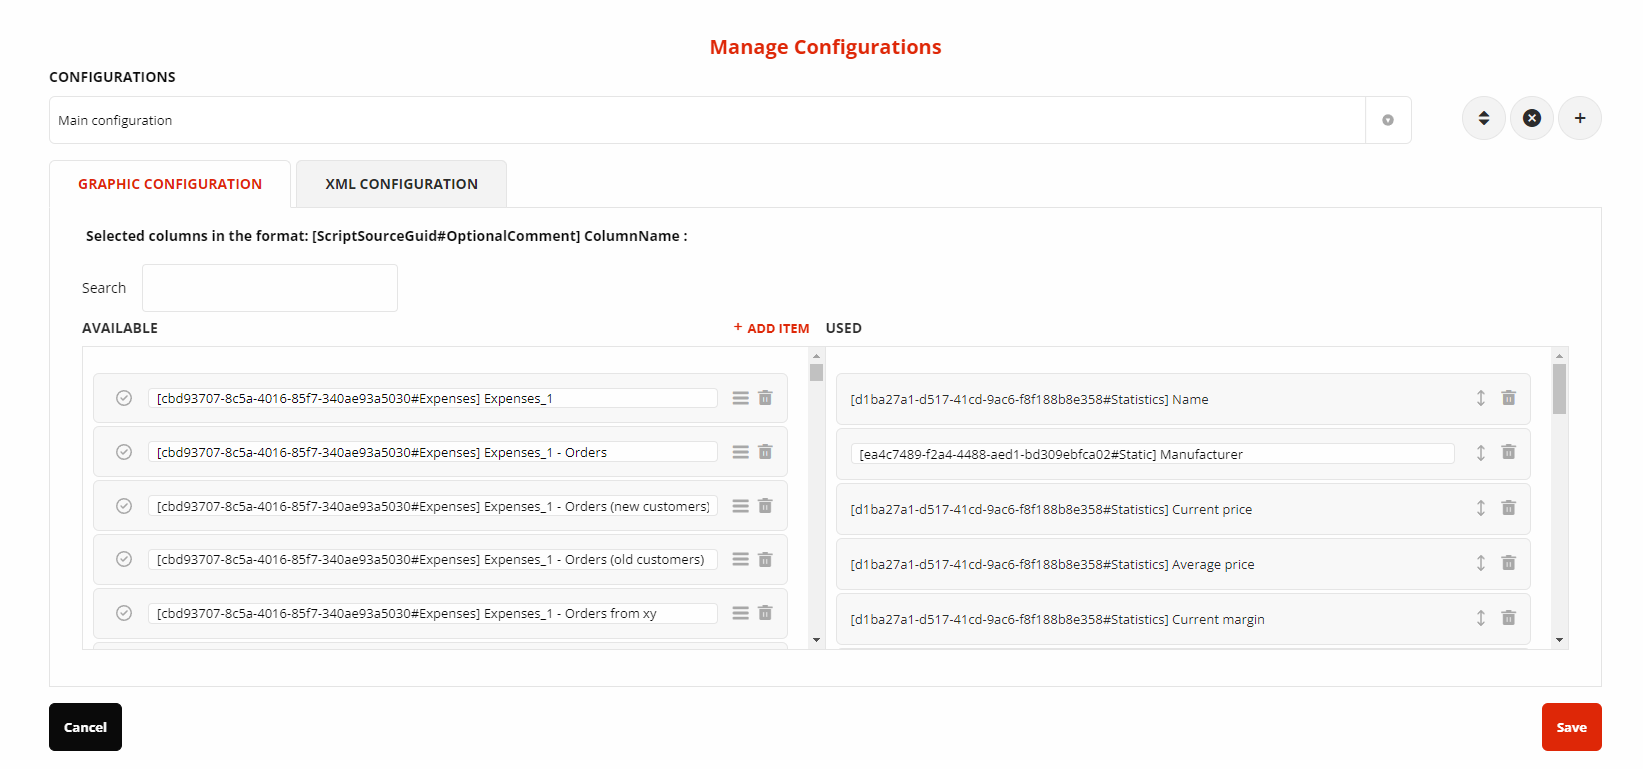Screen dimensions: 1643x769
Task: Click reorder arrows on Average price row
Action: click(1481, 563)
